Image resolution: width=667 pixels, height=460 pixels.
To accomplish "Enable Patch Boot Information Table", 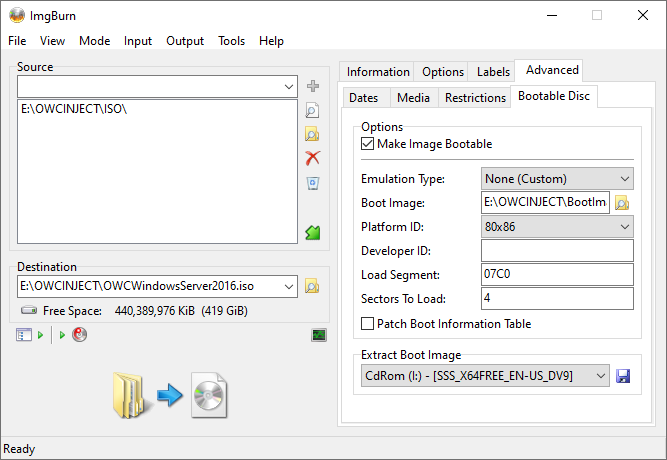I will point(368,323).
